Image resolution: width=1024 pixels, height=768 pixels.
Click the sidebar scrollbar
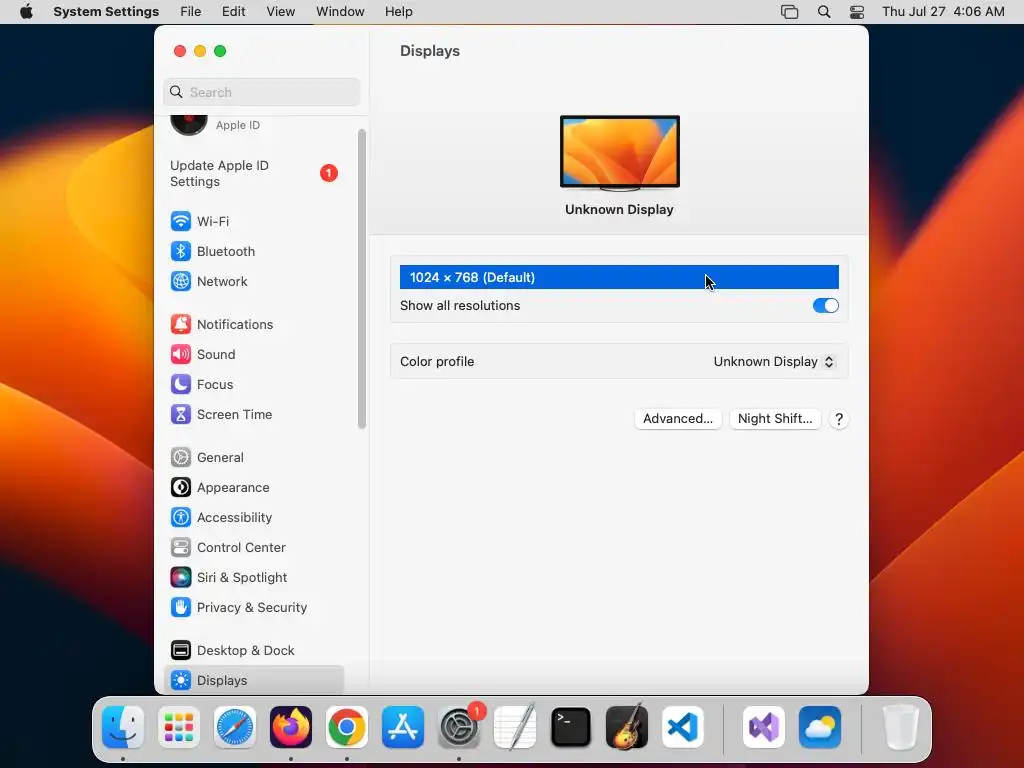(362, 279)
